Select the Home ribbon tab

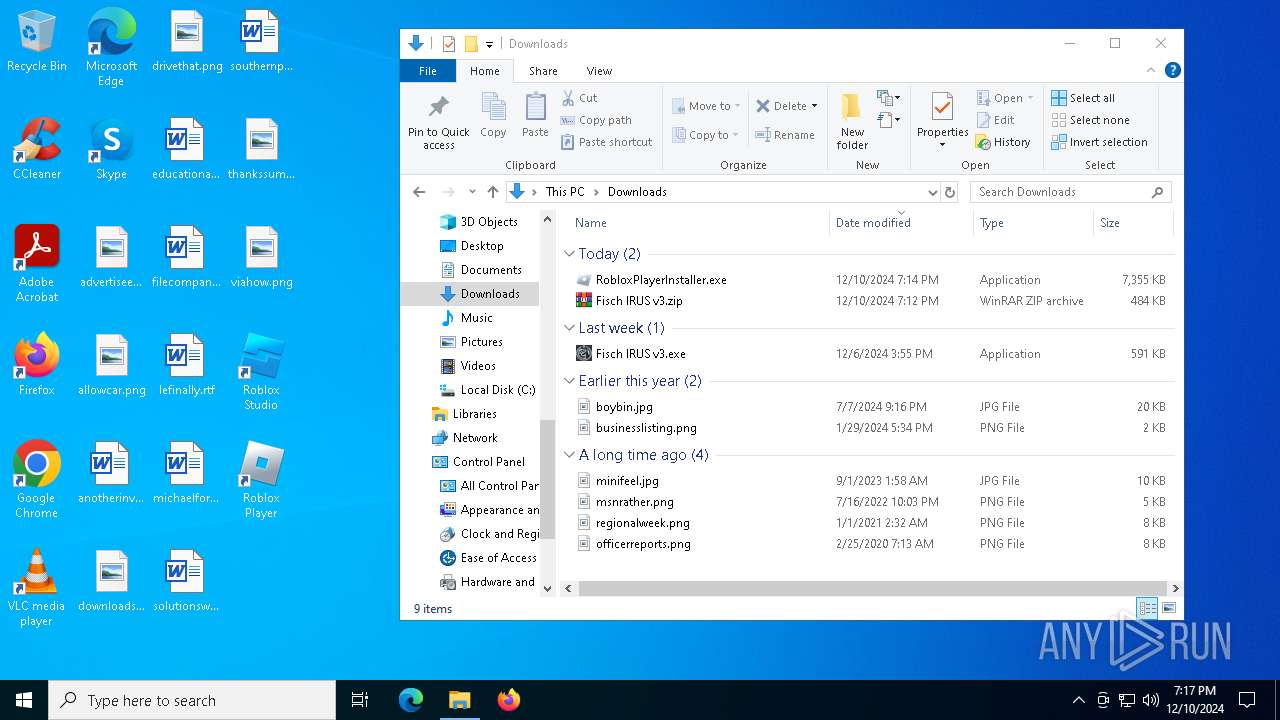pyautogui.click(x=485, y=71)
